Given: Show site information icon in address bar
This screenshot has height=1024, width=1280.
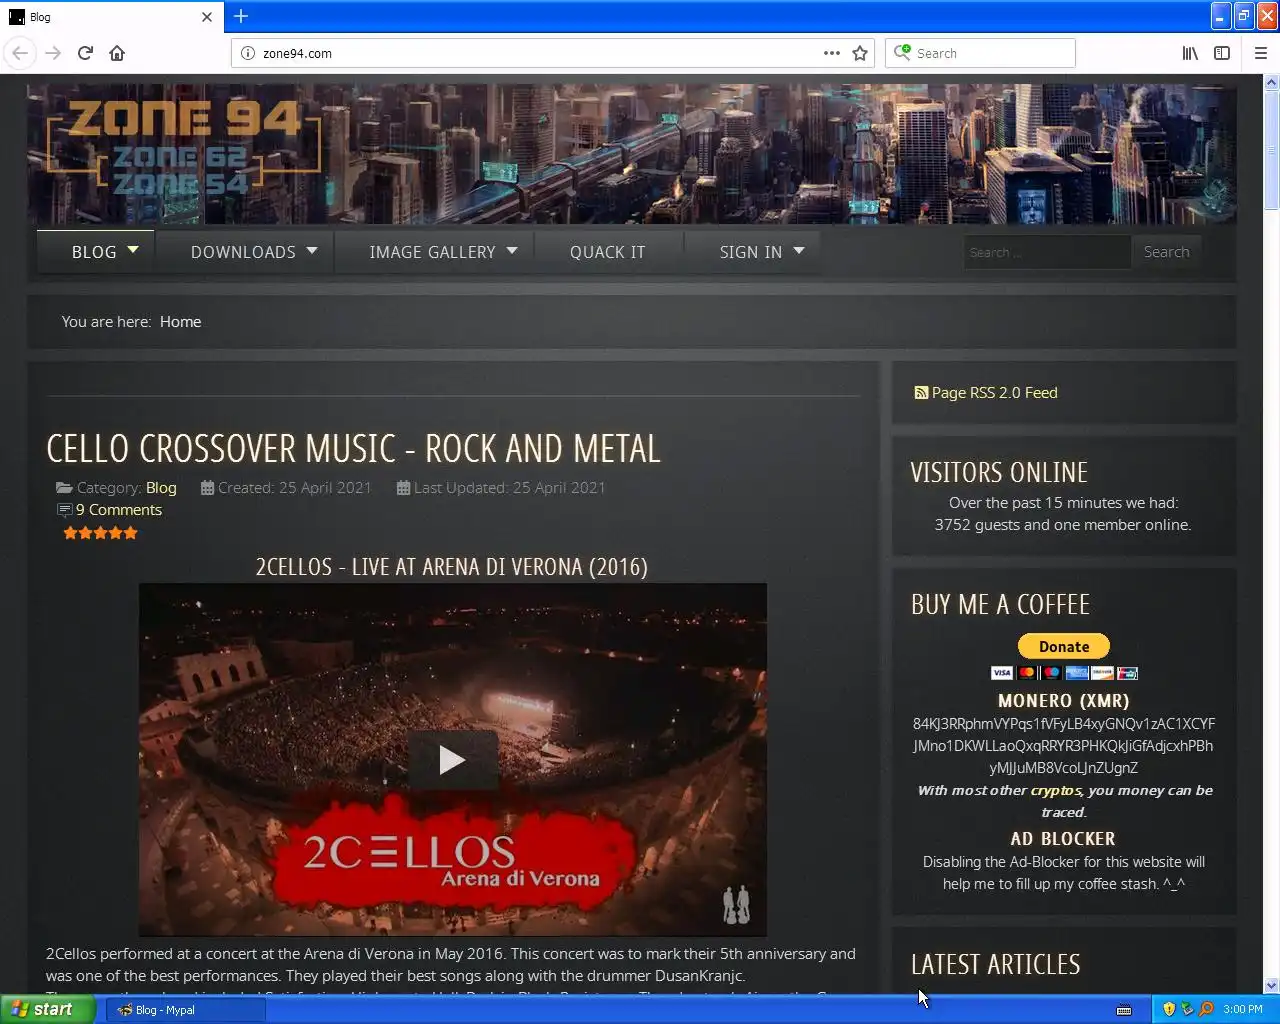Looking at the screenshot, I should click(x=248, y=53).
